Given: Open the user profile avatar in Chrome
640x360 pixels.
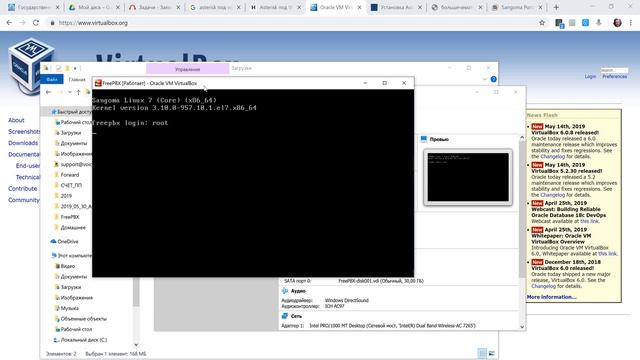Looking at the screenshot, I should 617,23.
